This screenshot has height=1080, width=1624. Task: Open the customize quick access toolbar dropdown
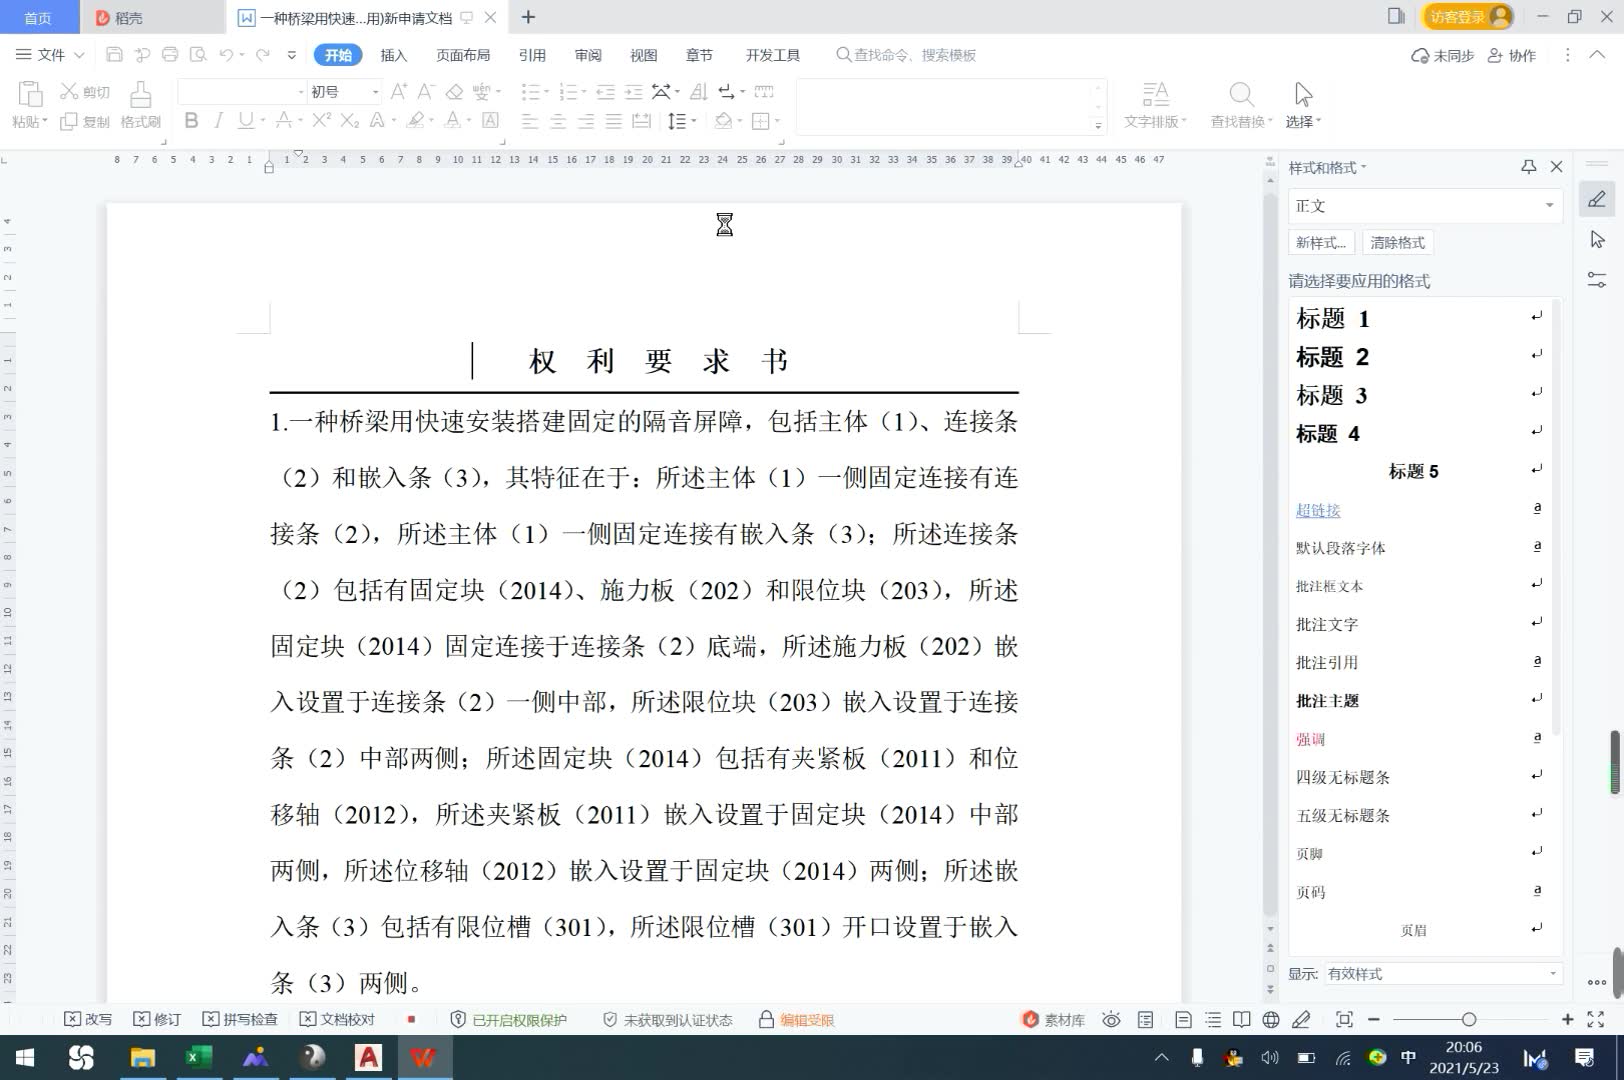click(x=292, y=55)
